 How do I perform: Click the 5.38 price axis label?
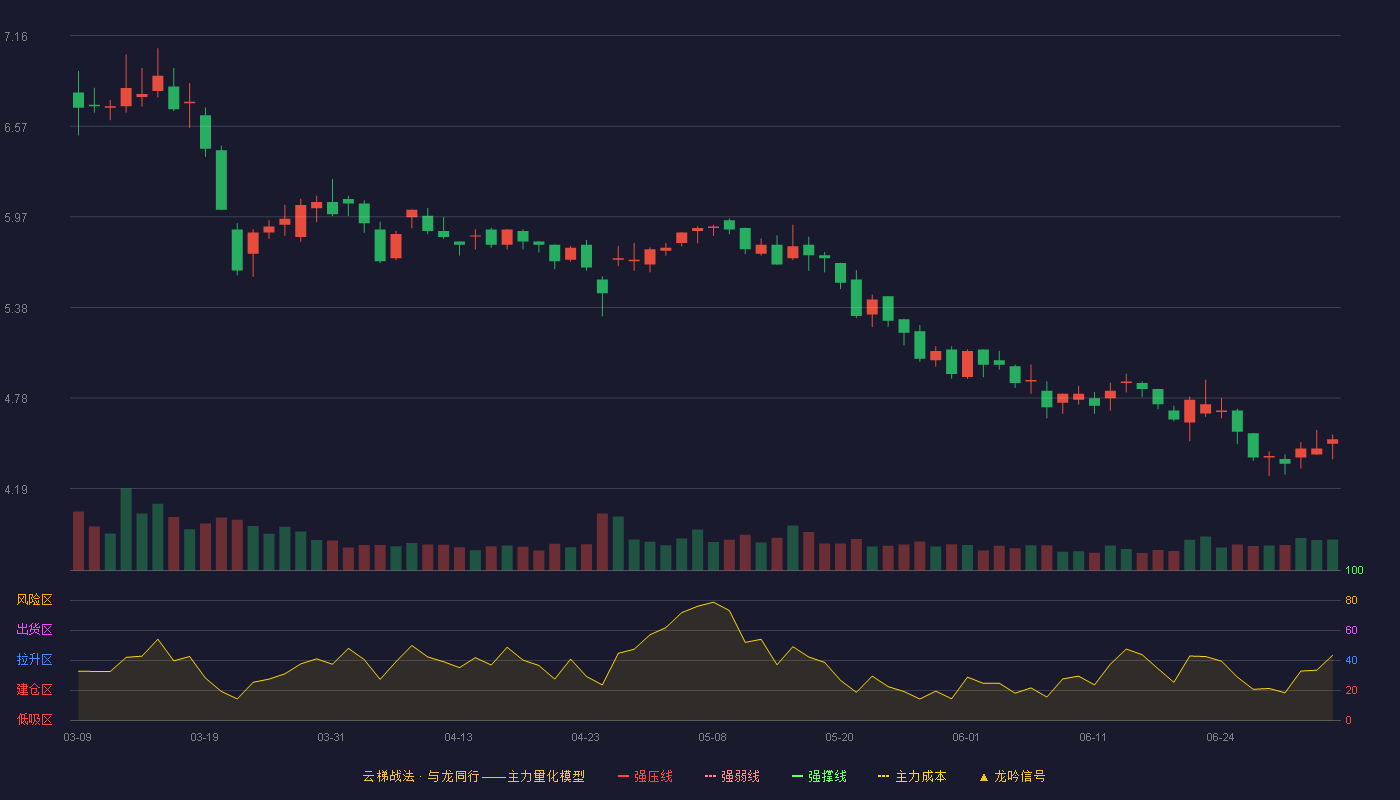pyautogui.click(x=16, y=309)
